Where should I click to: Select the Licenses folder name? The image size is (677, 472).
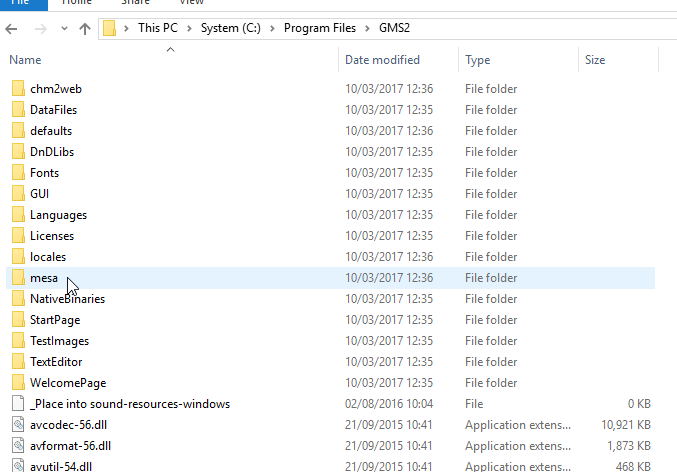(x=52, y=236)
